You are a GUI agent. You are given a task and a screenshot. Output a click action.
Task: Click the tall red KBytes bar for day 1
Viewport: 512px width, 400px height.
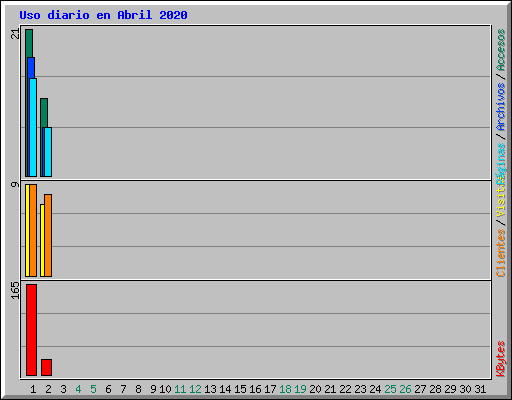[31, 330]
